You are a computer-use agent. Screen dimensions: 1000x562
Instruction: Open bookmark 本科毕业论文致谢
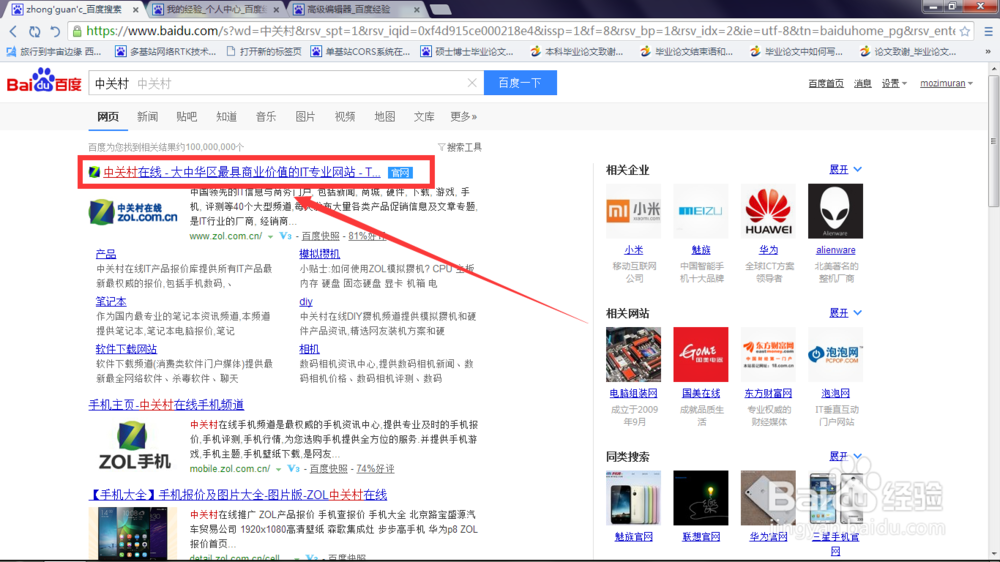[577, 52]
